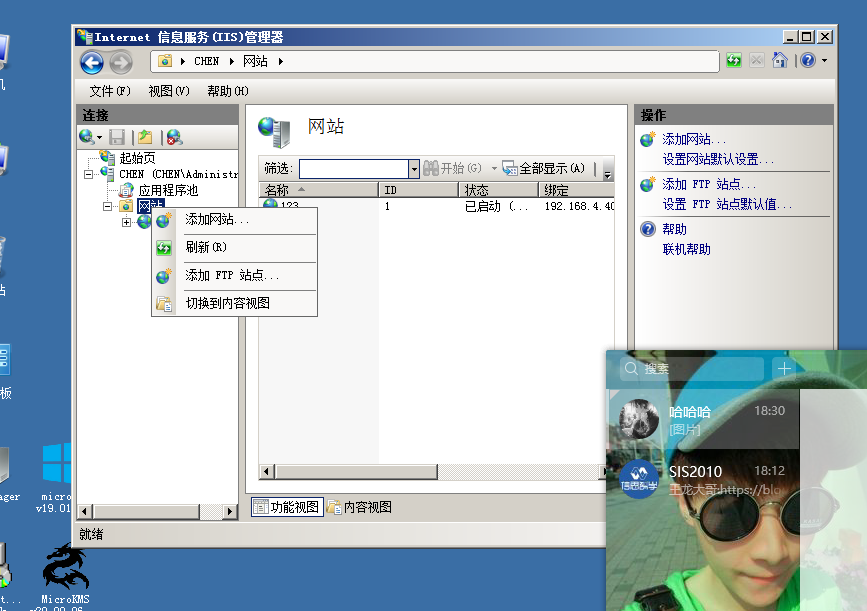Screen dimensions: 867x611
Task: Click CHEN in the address breadcrumb
Action: tap(206, 61)
